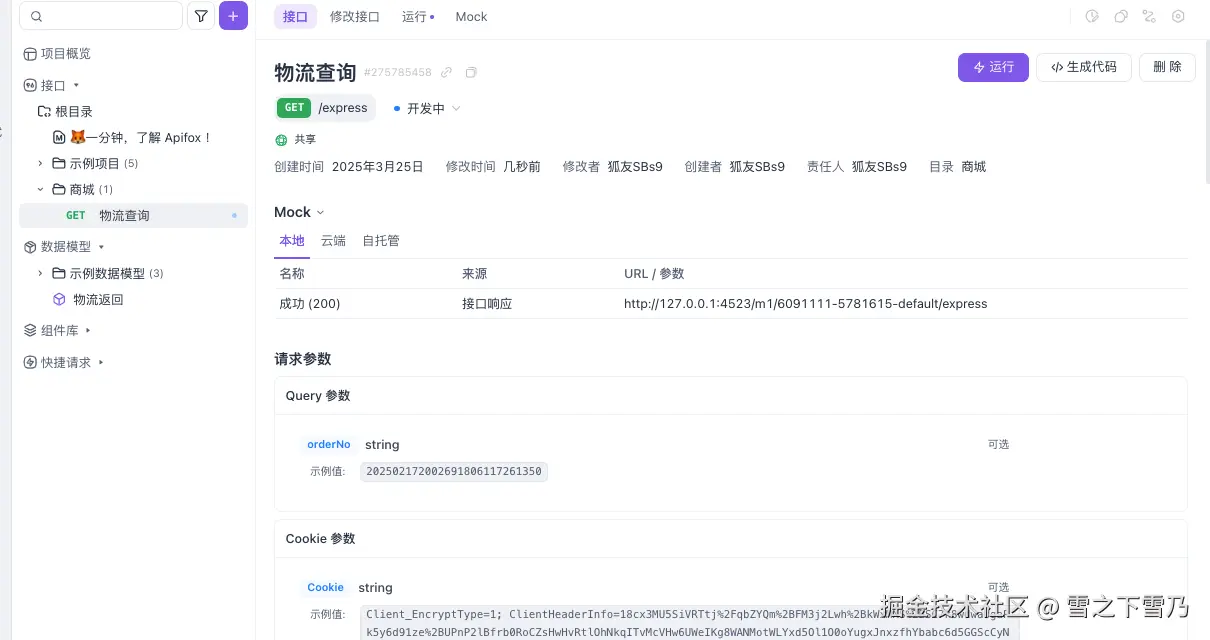Toggle the 接口 section dropdown arrow

click(x=76, y=86)
